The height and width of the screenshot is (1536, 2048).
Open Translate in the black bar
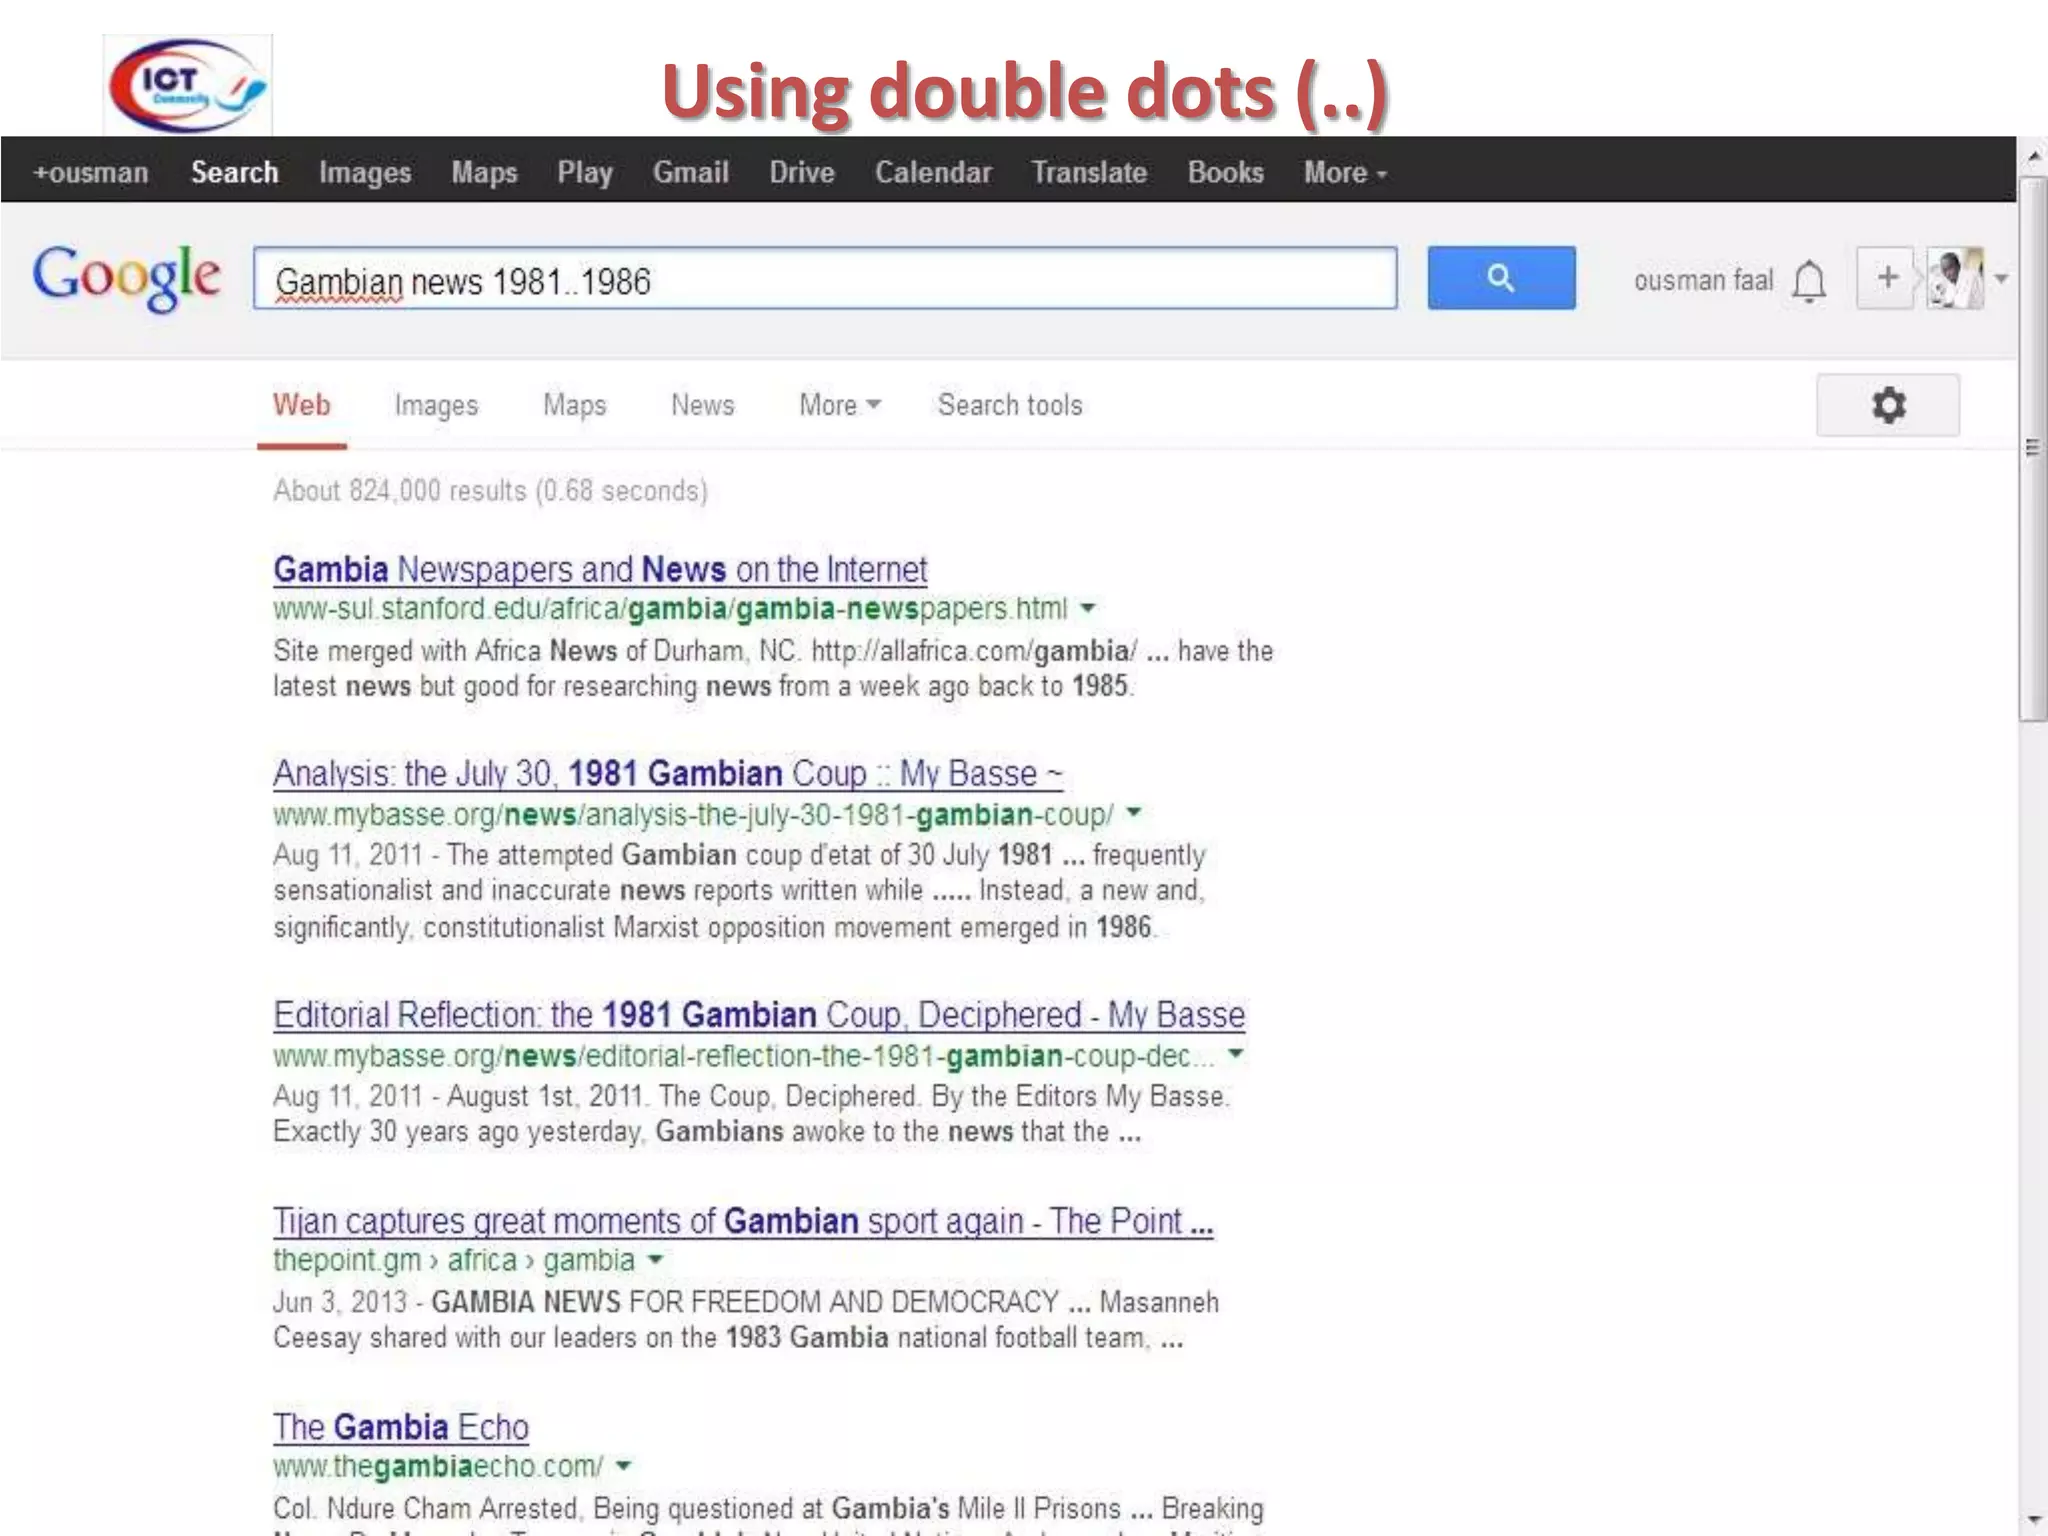(1089, 172)
